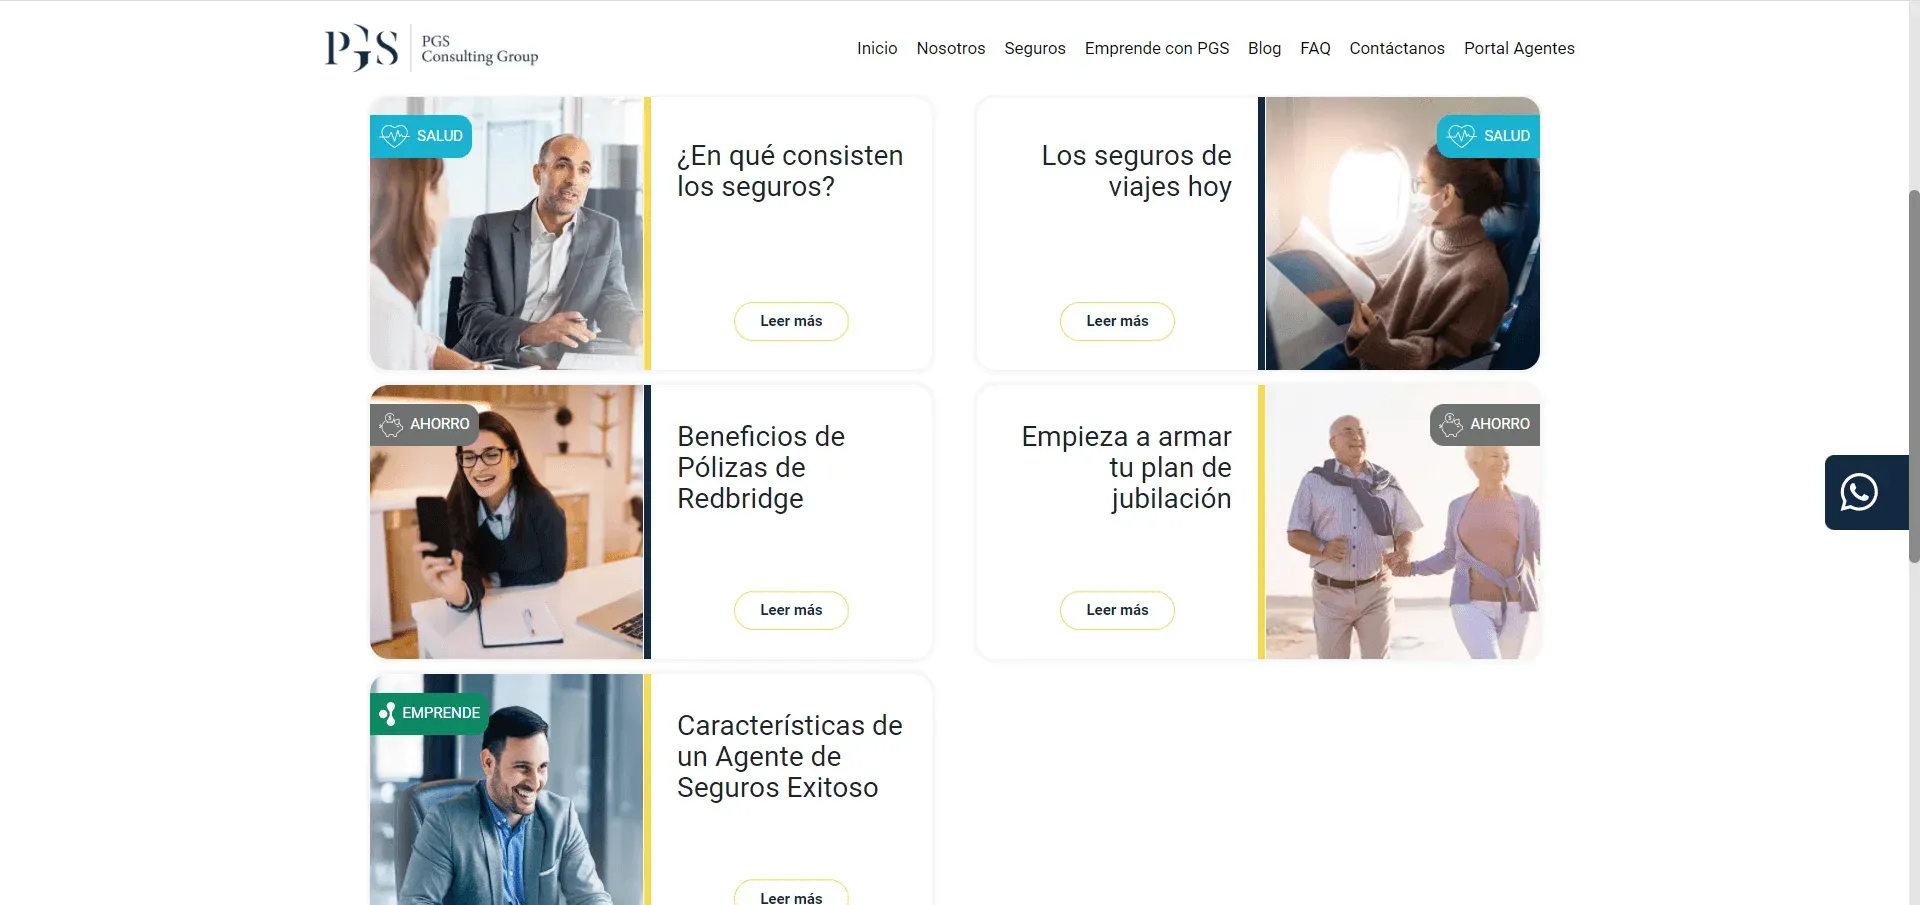Open the Seguros menu

pyautogui.click(x=1034, y=48)
